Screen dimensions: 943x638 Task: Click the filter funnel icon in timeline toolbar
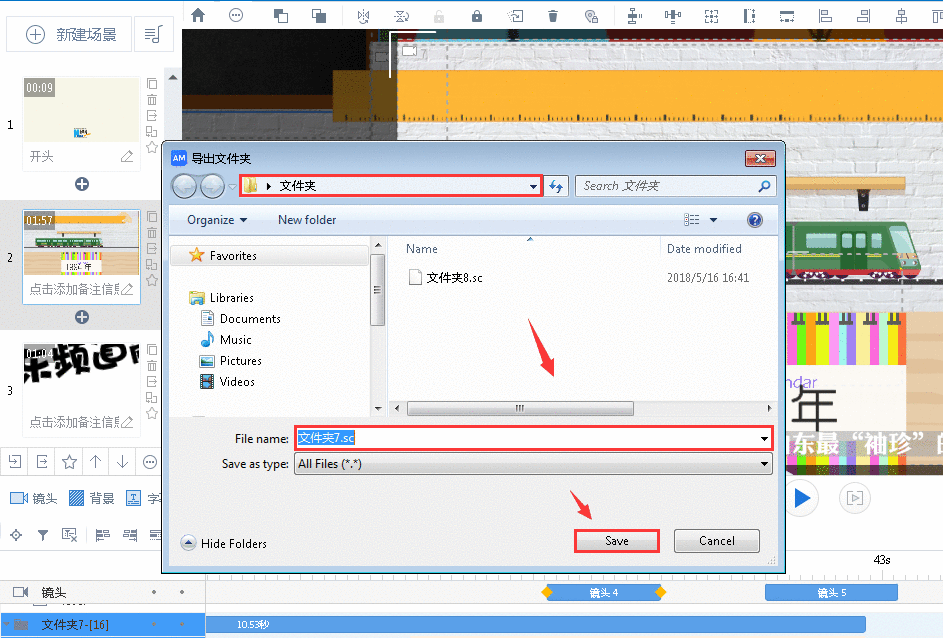click(43, 535)
